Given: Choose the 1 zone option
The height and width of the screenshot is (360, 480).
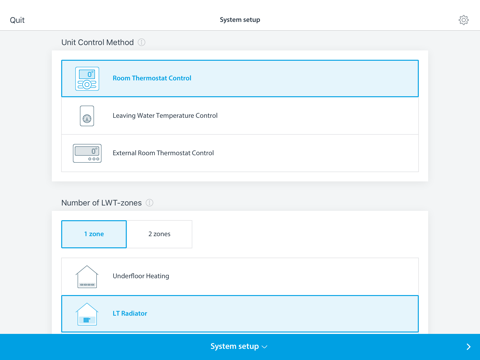Looking at the screenshot, I should [94, 234].
